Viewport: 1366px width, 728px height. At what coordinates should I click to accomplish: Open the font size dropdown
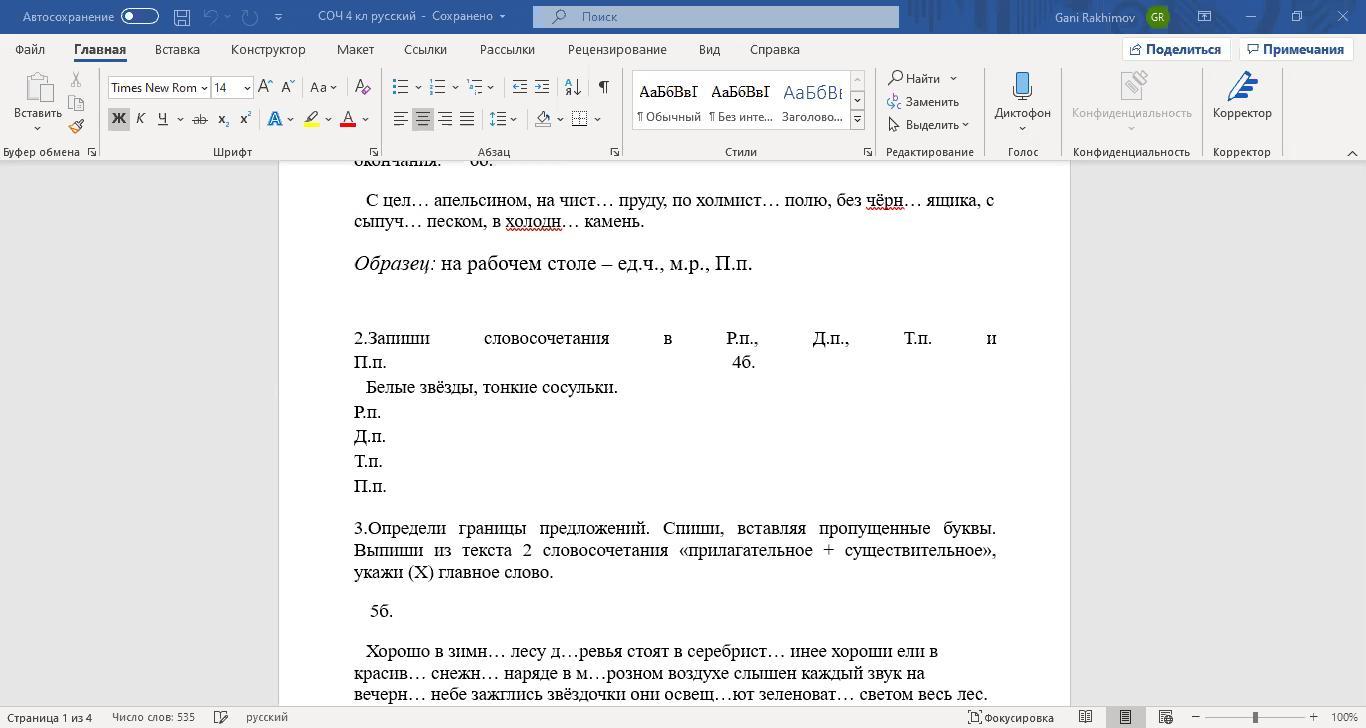[247, 88]
